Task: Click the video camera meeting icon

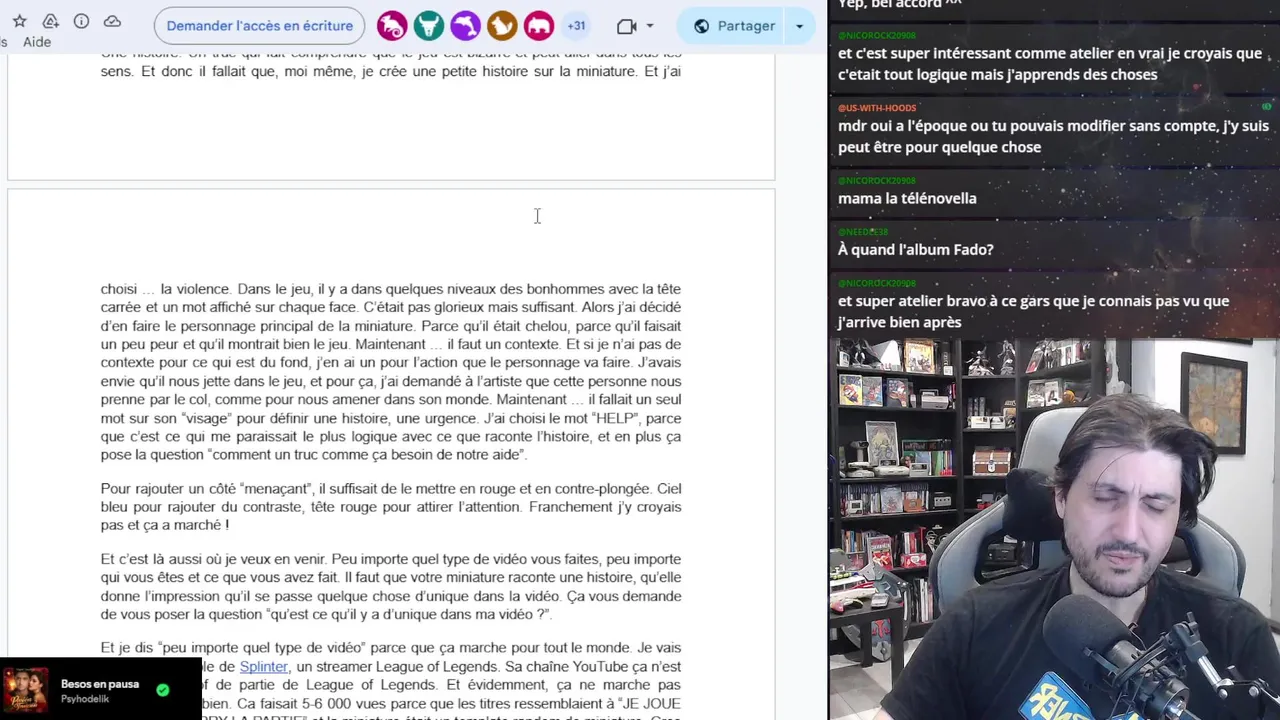Action: click(x=627, y=26)
